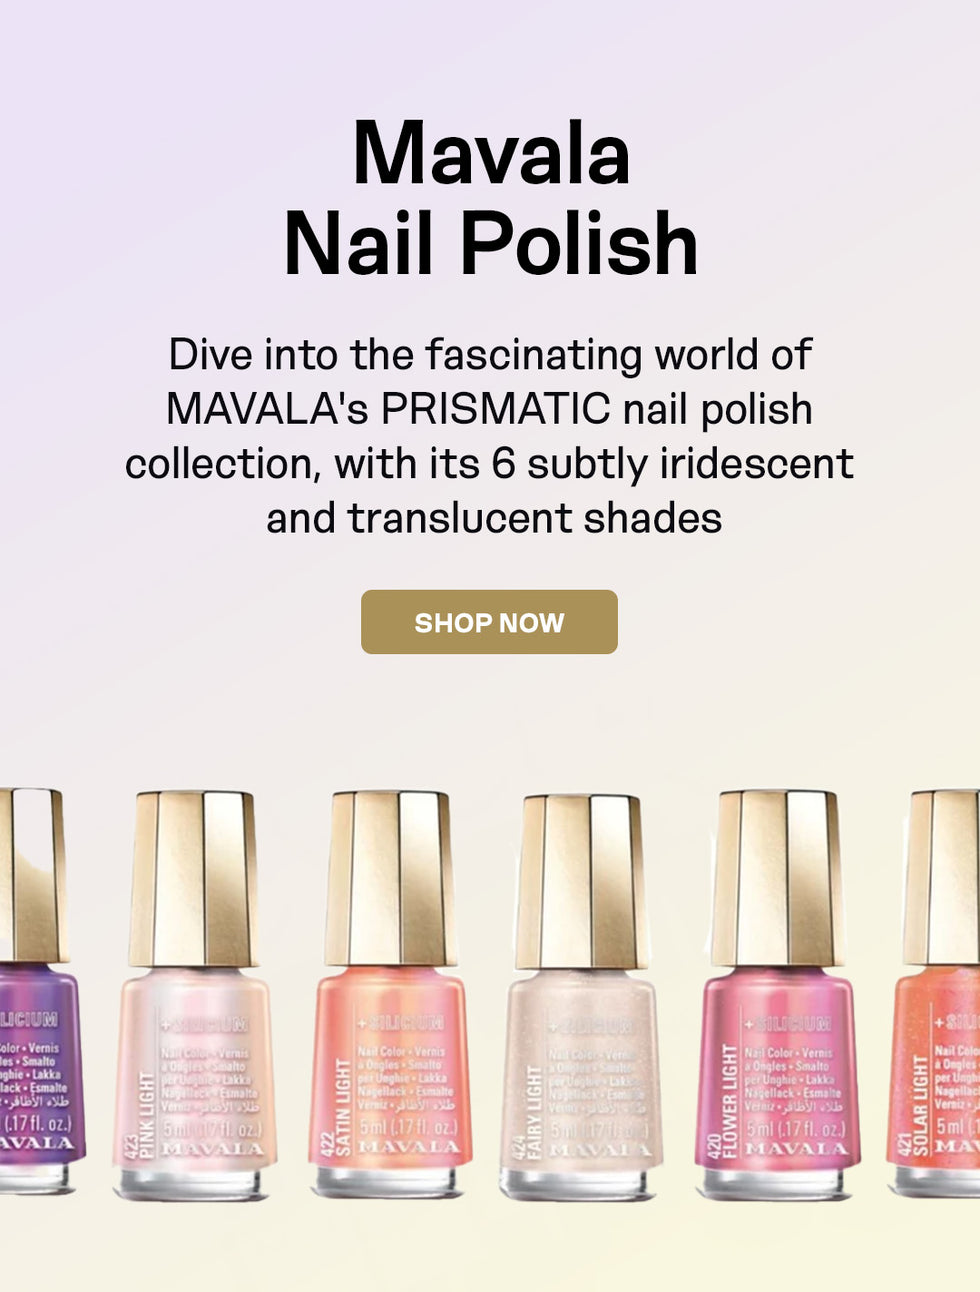Select the Pink Light nail polish bottle

click(194, 996)
